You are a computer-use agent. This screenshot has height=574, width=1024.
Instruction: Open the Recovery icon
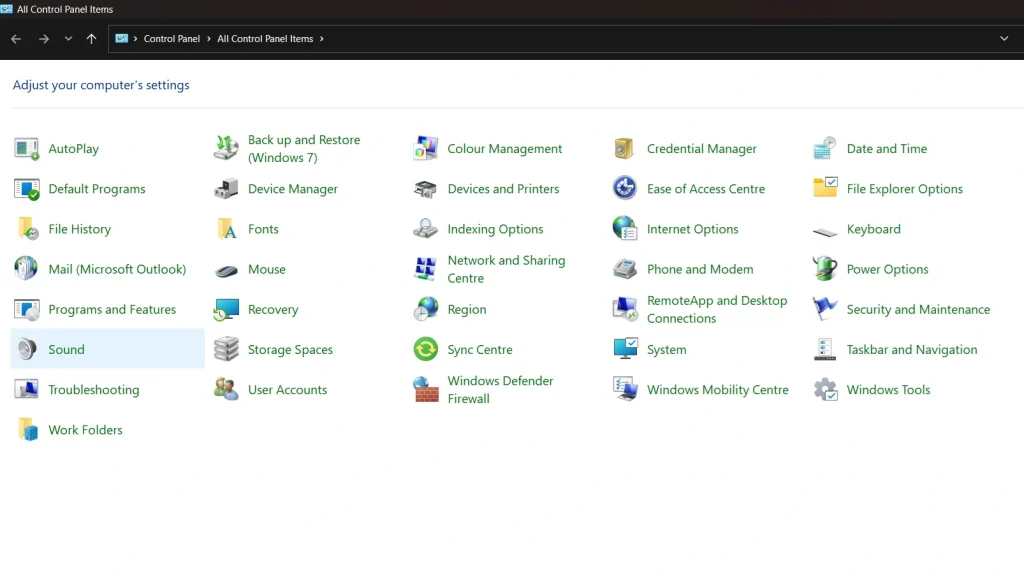pos(227,310)
